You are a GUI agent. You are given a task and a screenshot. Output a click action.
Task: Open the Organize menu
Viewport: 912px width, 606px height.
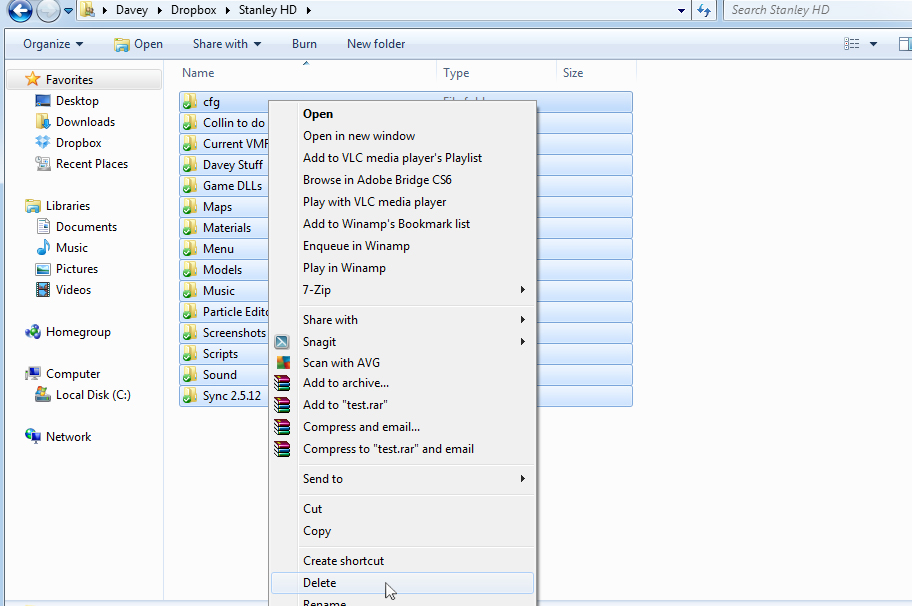[x=53, y=44]
